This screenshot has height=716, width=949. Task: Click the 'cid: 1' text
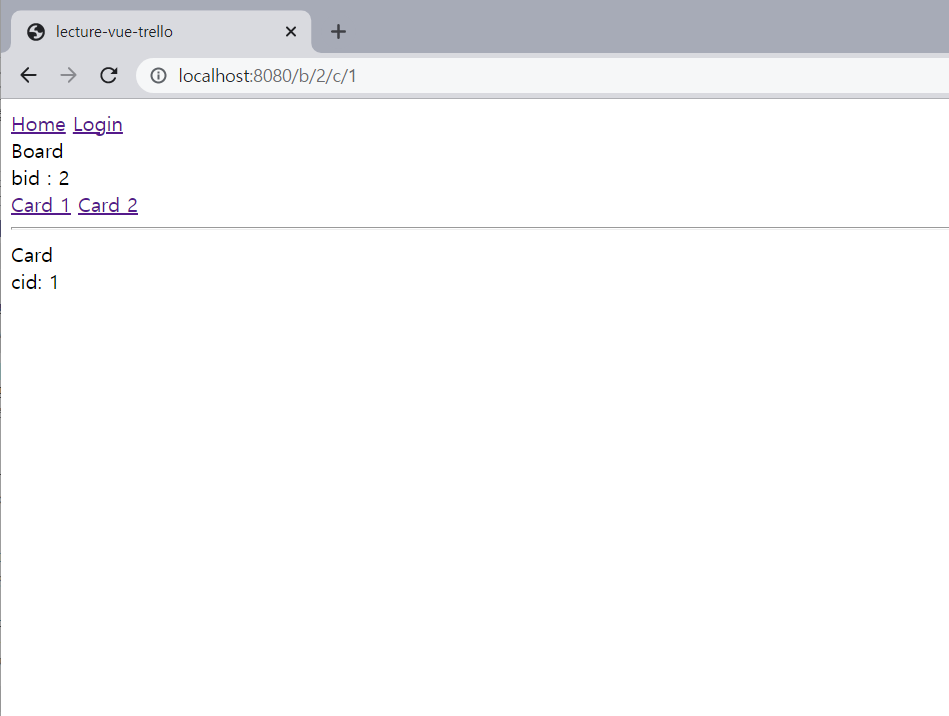point(34,282)
